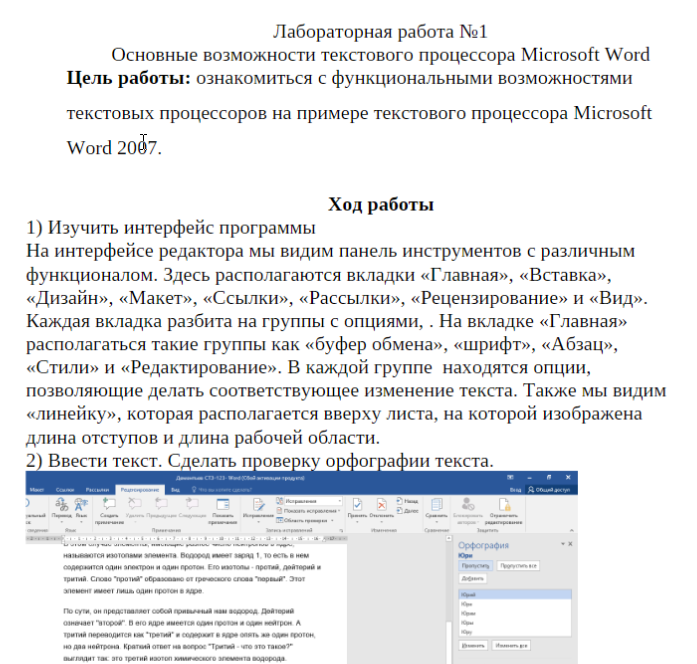Click the Создать примечание comment icon
Screen dimensions: 697x664
(109, 504)
